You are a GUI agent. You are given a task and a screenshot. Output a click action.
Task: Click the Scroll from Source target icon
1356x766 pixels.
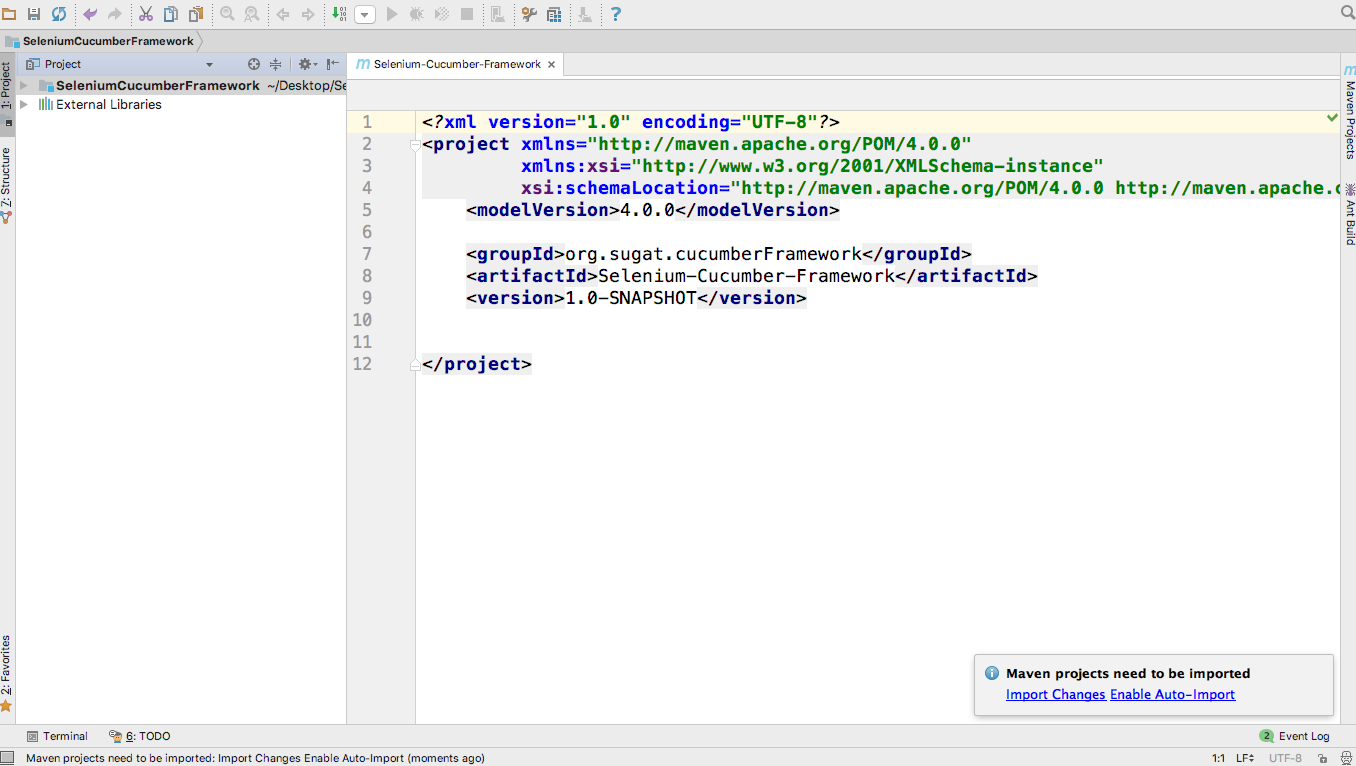pos(254,64)
